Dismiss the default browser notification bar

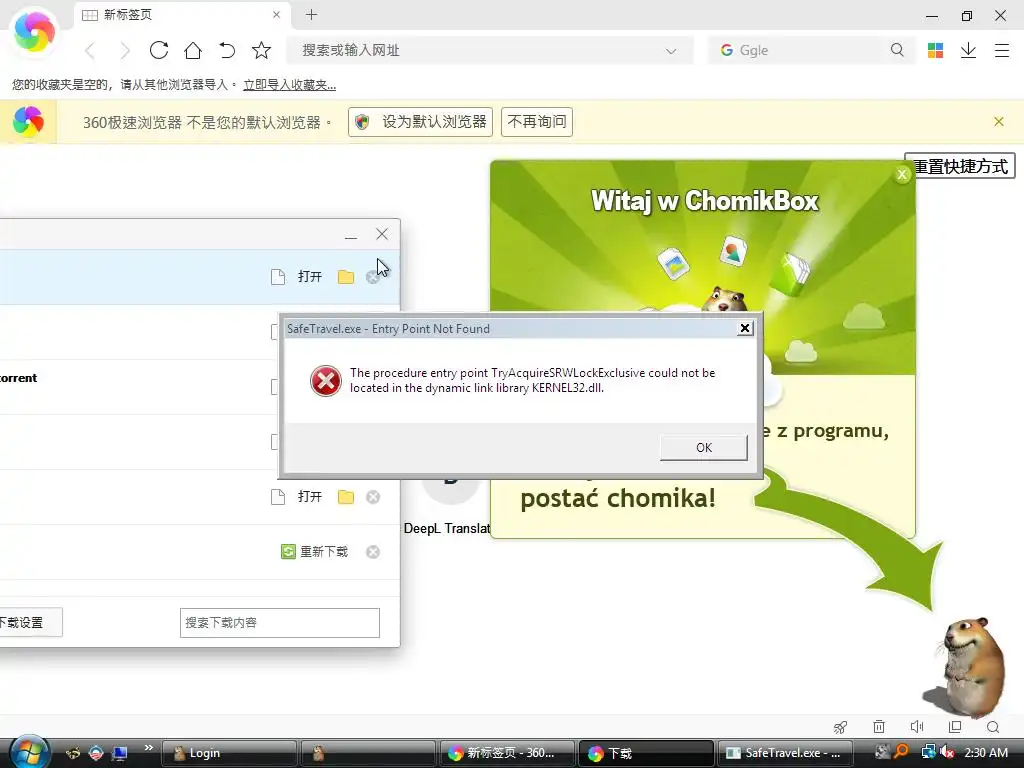point(999,121)
